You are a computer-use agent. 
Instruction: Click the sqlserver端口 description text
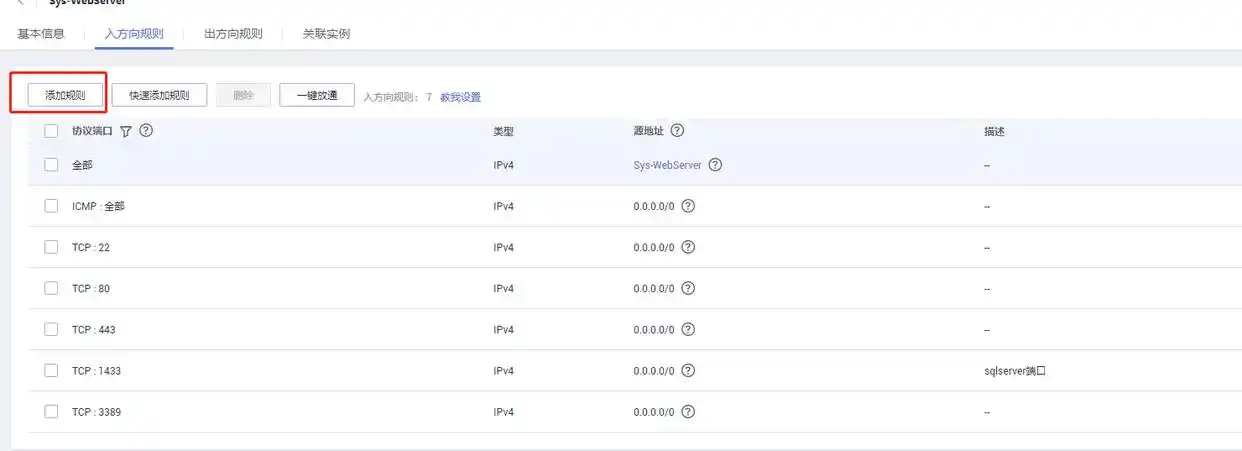pos(1014,370)
